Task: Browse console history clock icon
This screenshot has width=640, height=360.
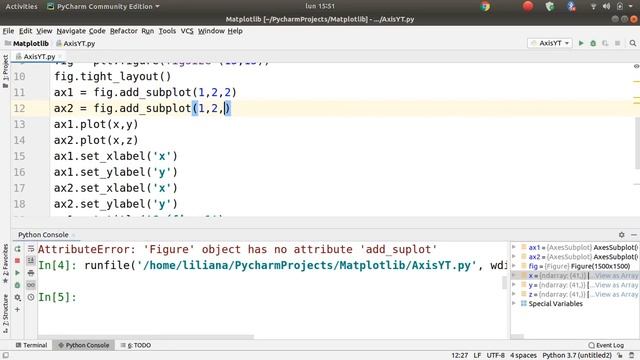Action: coord(31,298)
